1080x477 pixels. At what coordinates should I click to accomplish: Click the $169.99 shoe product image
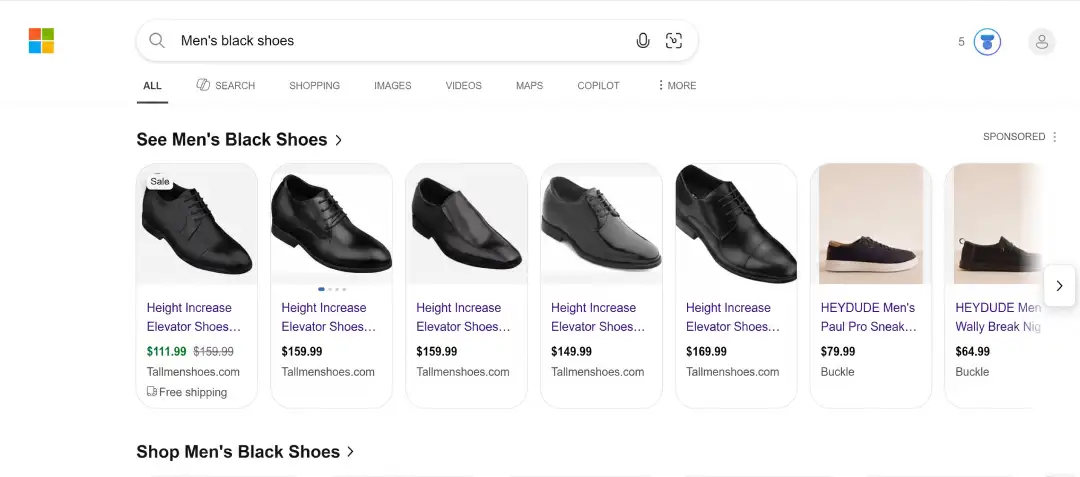736,224
